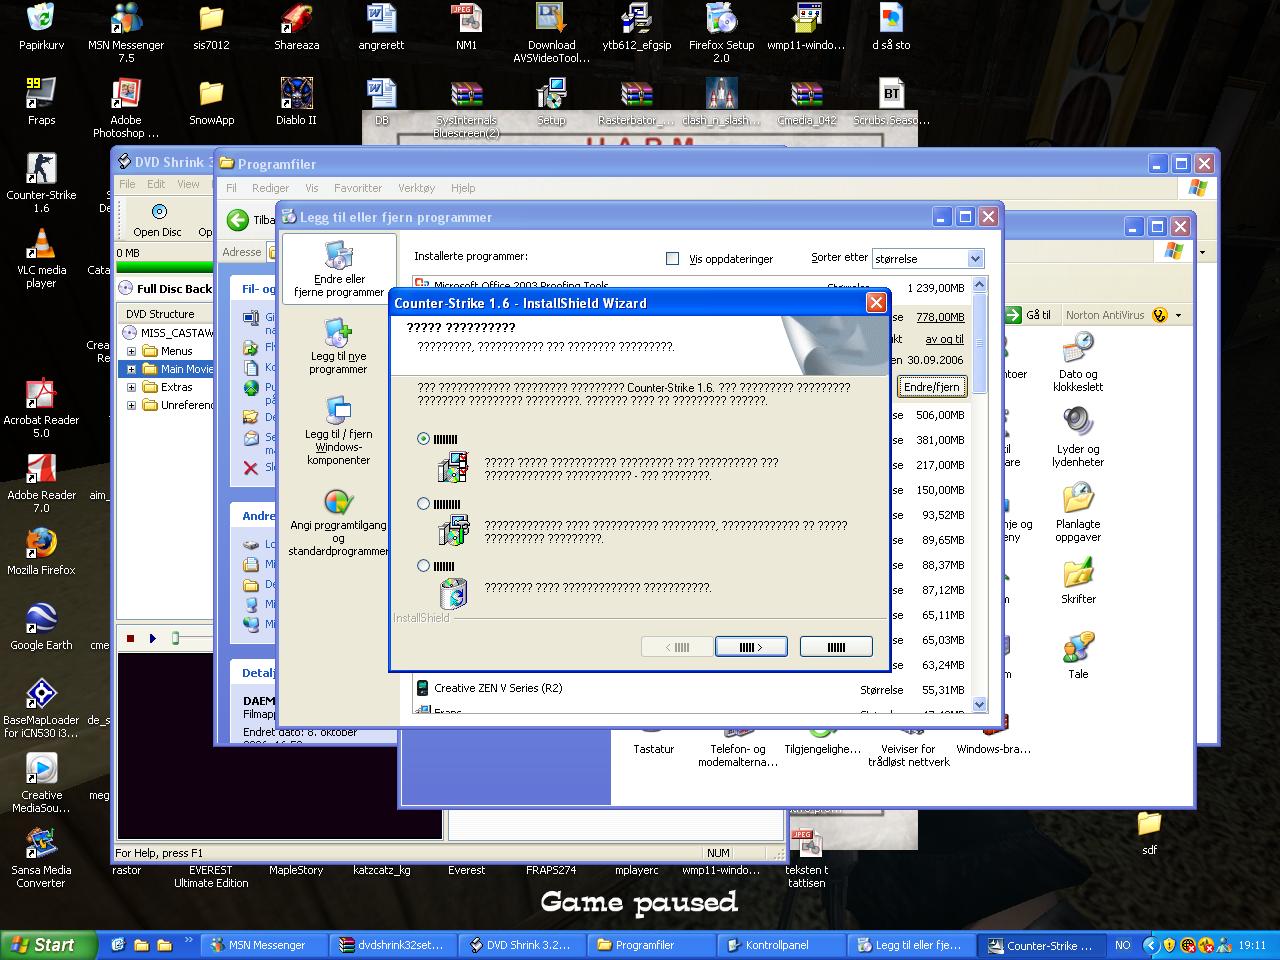Expand the Extras folder in DVD Shrink
This screenshot has width=1280, height=960.
pos(131,387)
